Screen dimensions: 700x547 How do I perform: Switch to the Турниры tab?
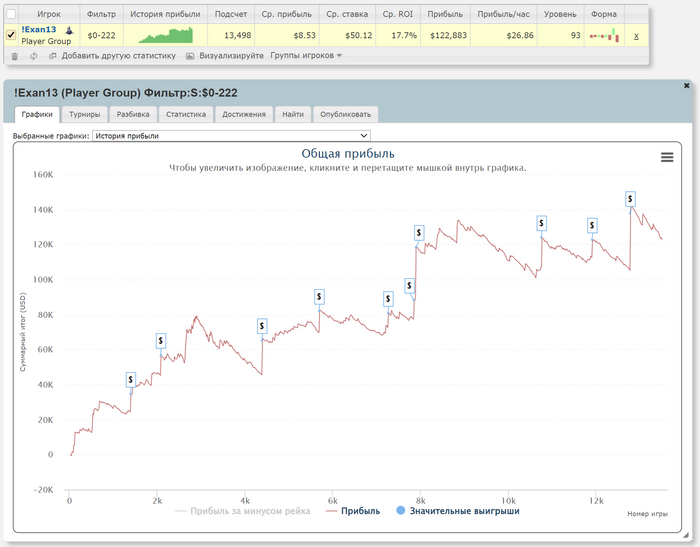pyautogui.click(x=84, y=114)
